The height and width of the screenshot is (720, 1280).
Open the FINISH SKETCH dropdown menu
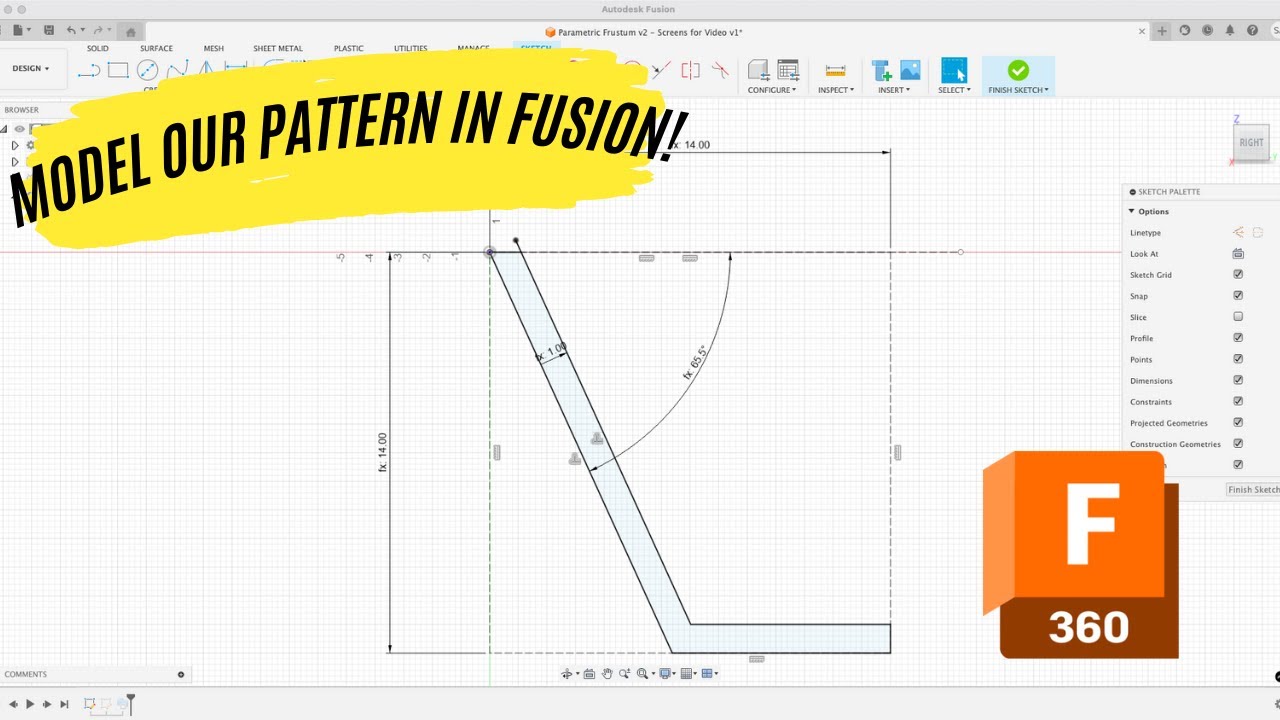tap(1018, 90)
